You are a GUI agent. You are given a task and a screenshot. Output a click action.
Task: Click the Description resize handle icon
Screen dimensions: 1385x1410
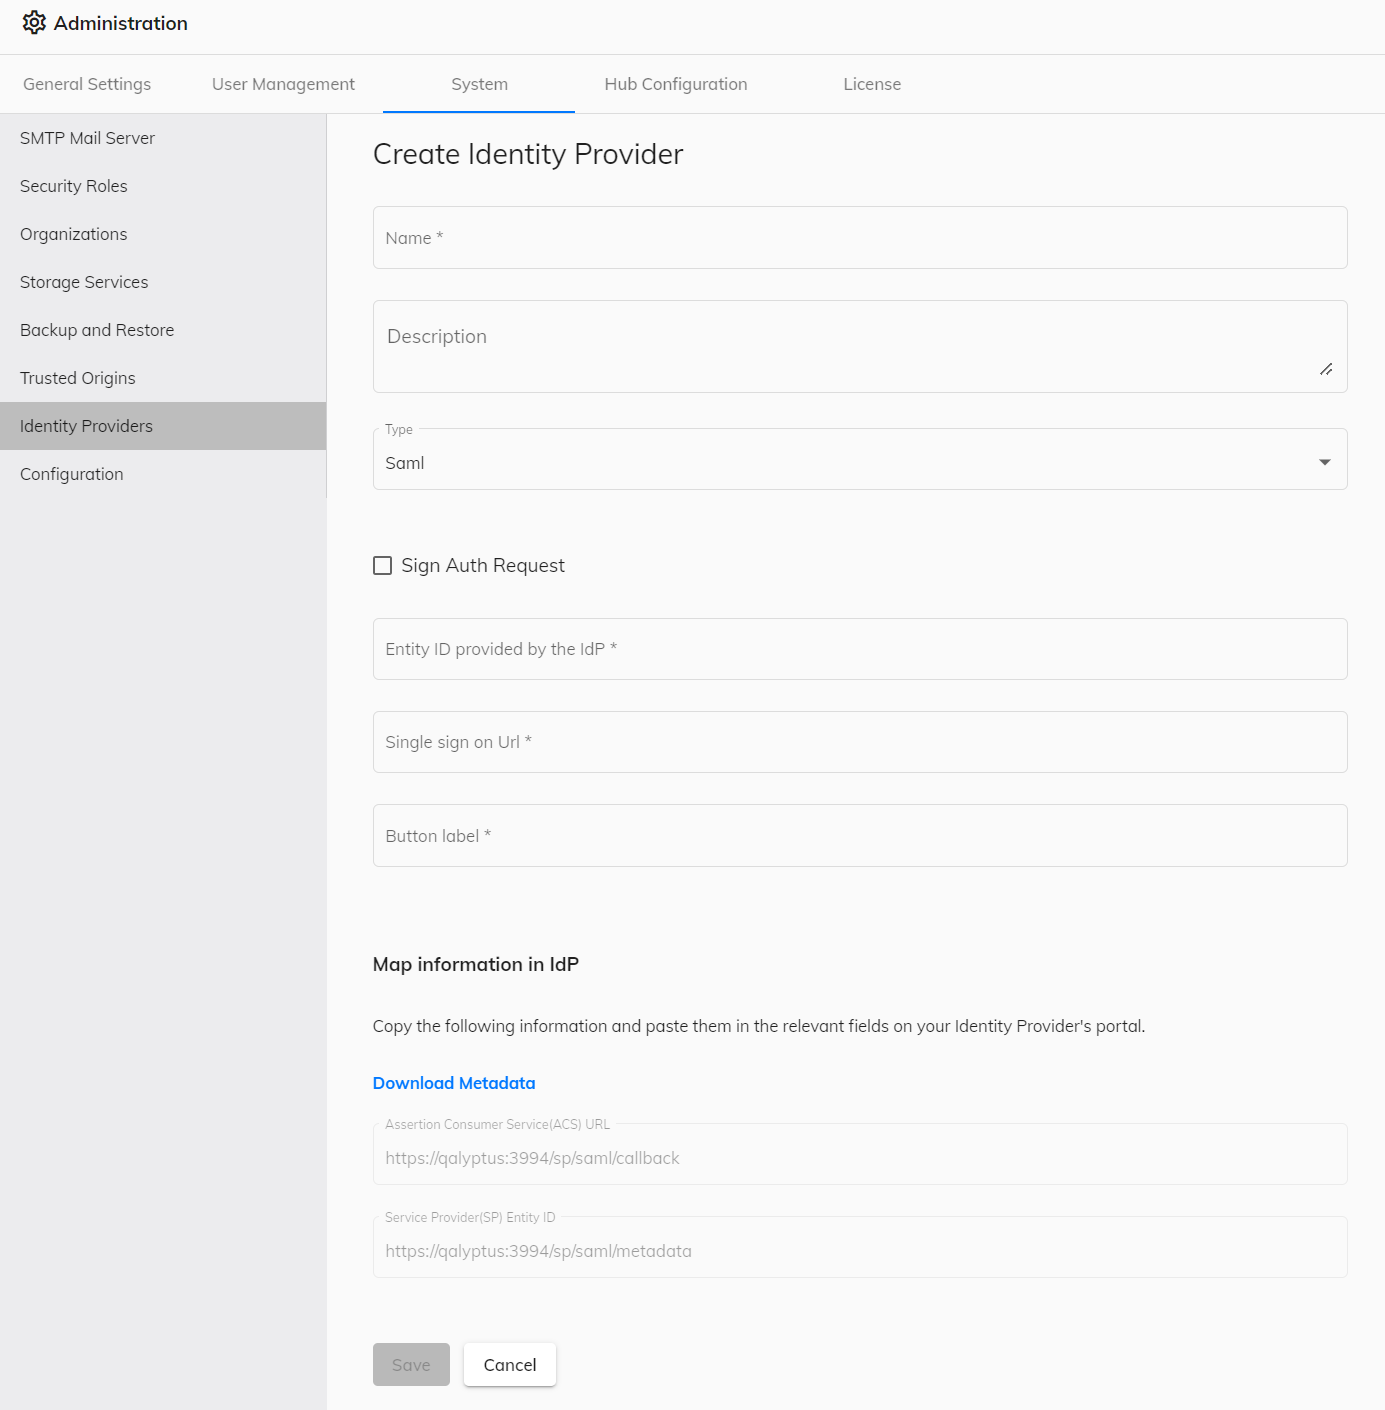pyautogui.click(x=1326, y=370)
